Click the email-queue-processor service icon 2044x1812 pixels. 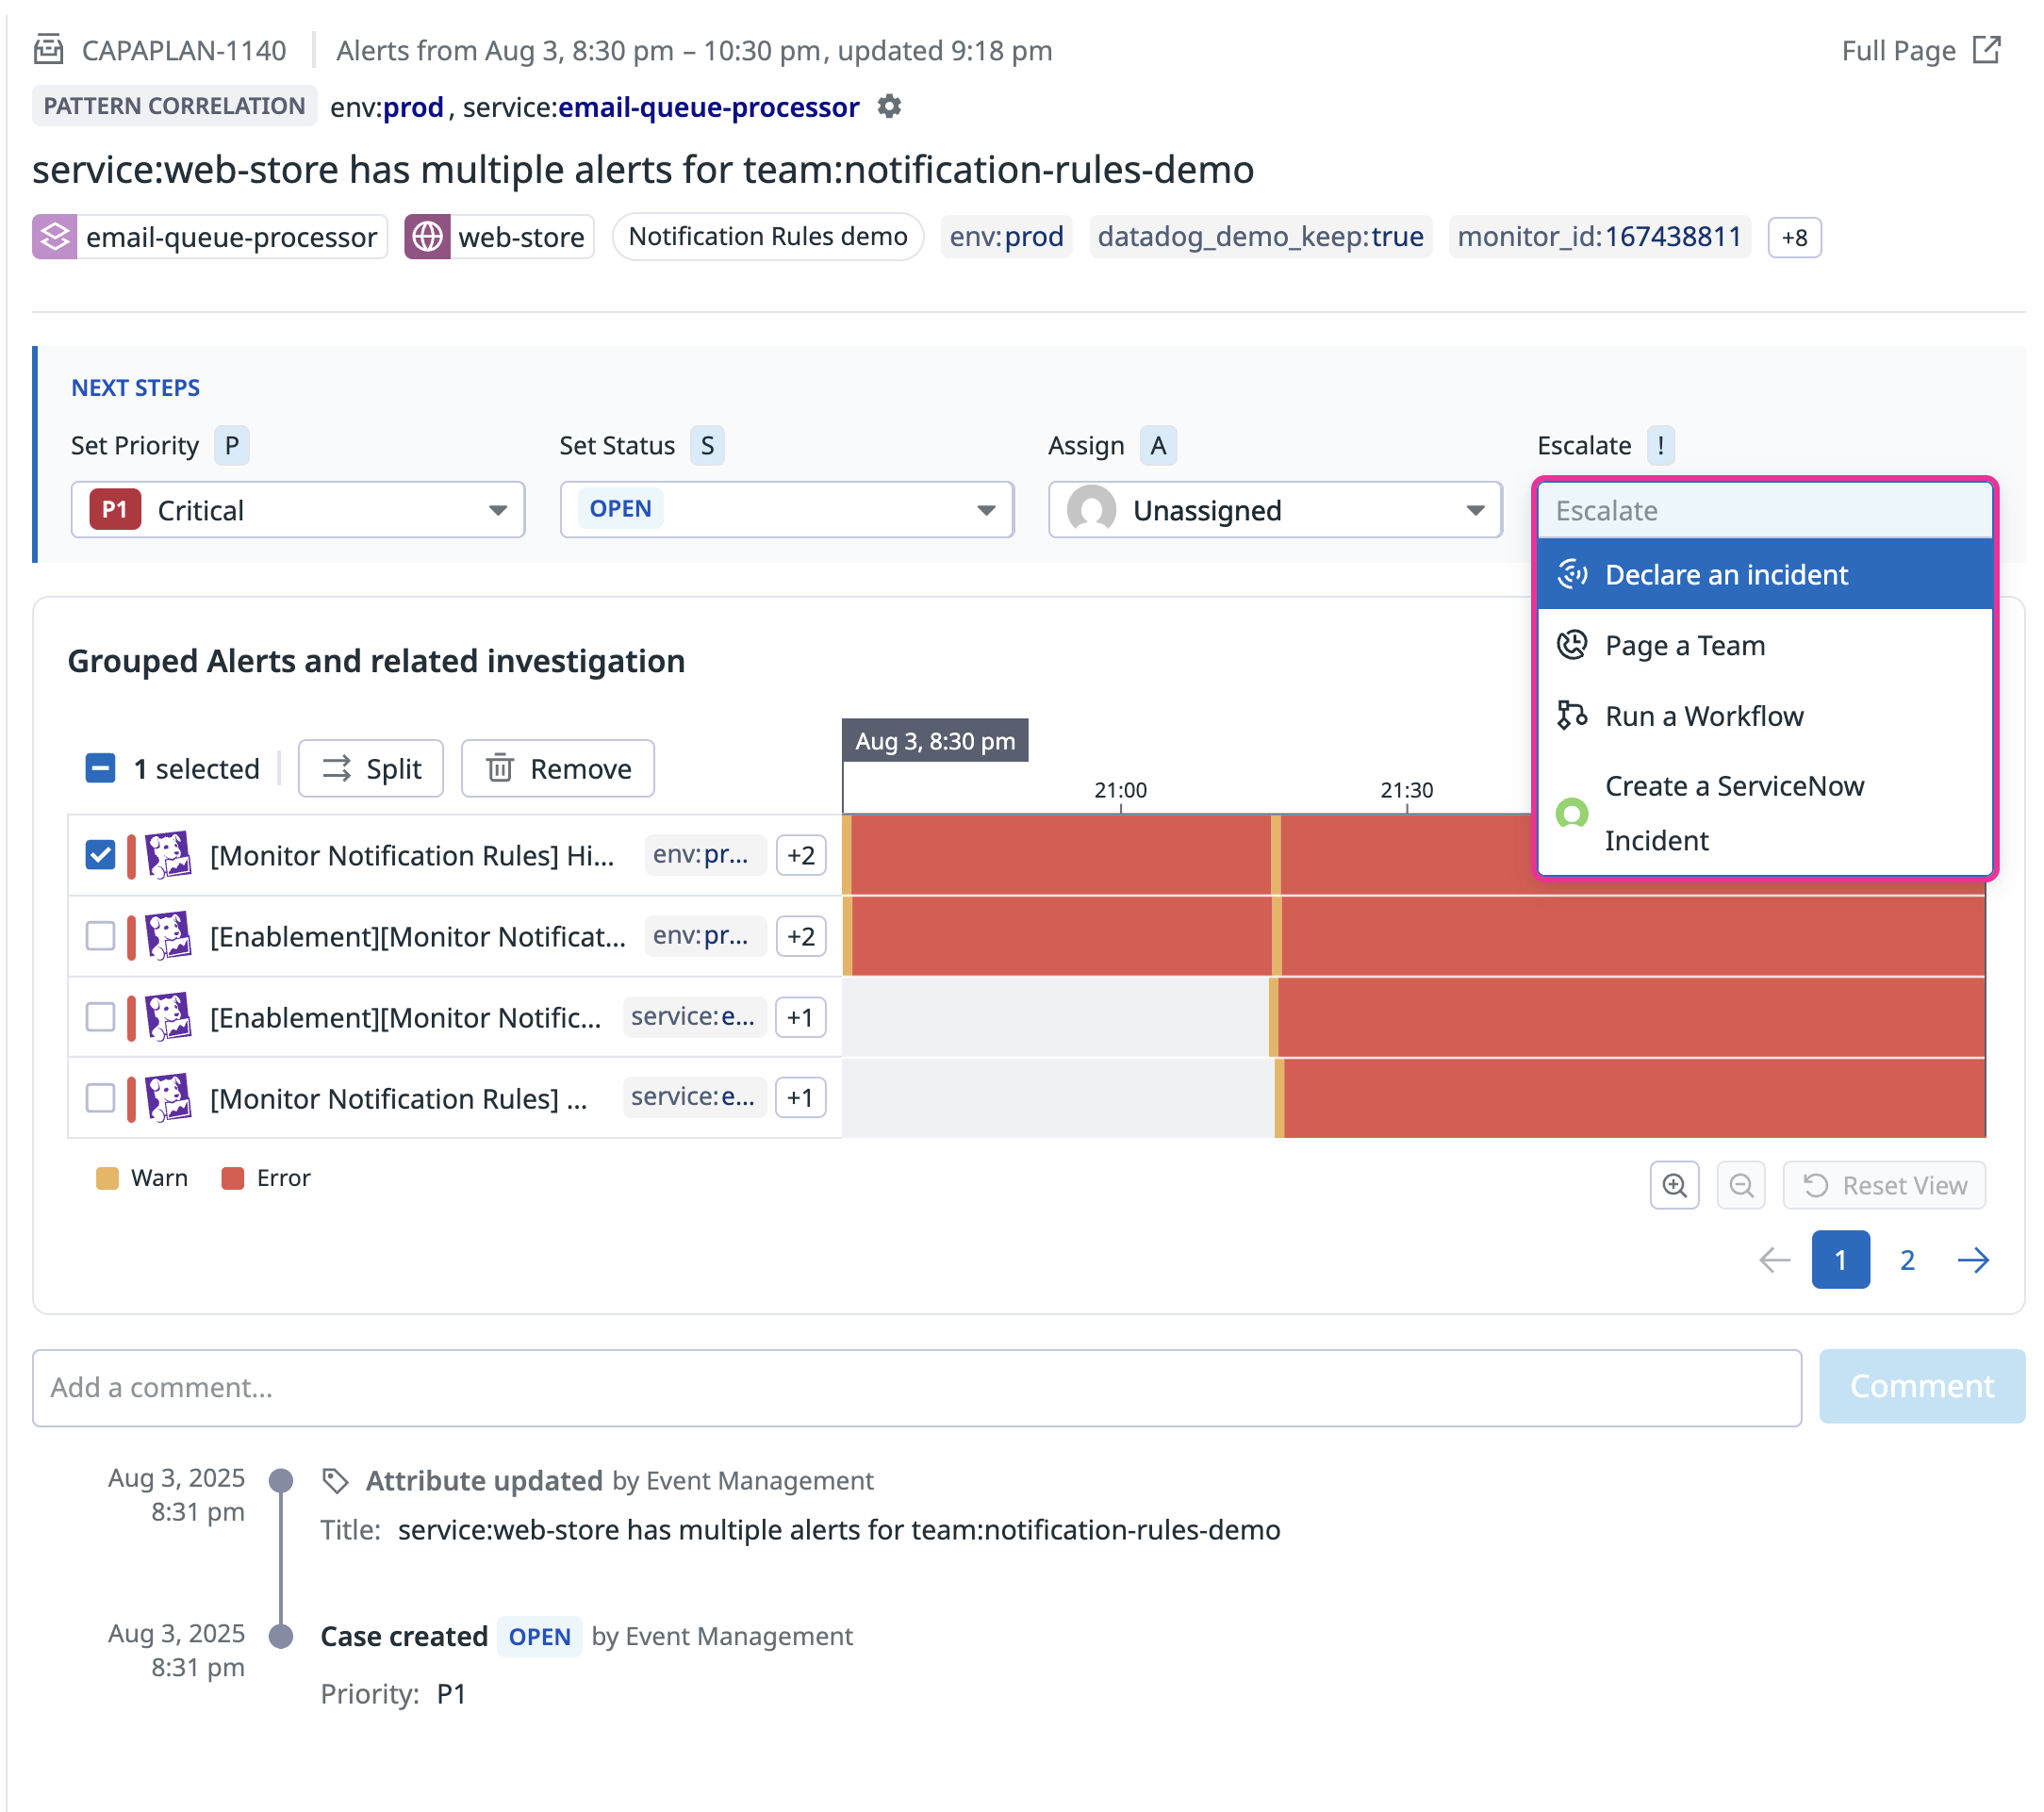click(x=55, y=237)
